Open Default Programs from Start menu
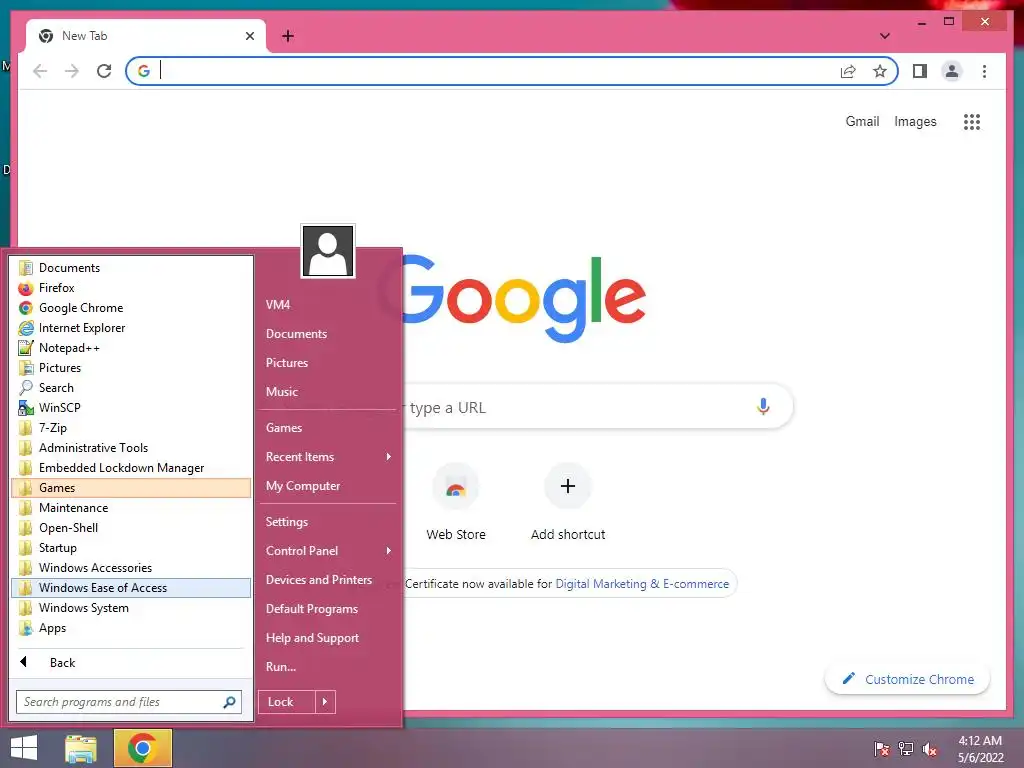 coord(312,609)
